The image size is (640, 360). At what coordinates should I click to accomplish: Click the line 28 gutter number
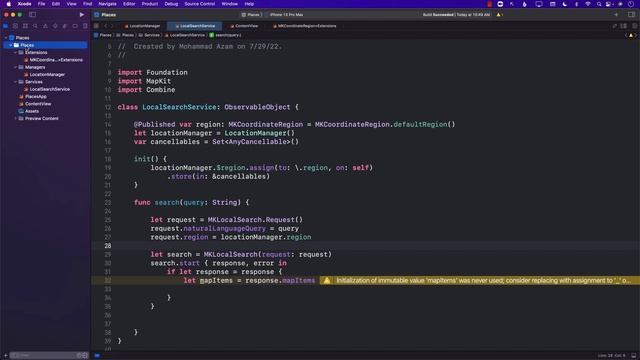(107, 246)
